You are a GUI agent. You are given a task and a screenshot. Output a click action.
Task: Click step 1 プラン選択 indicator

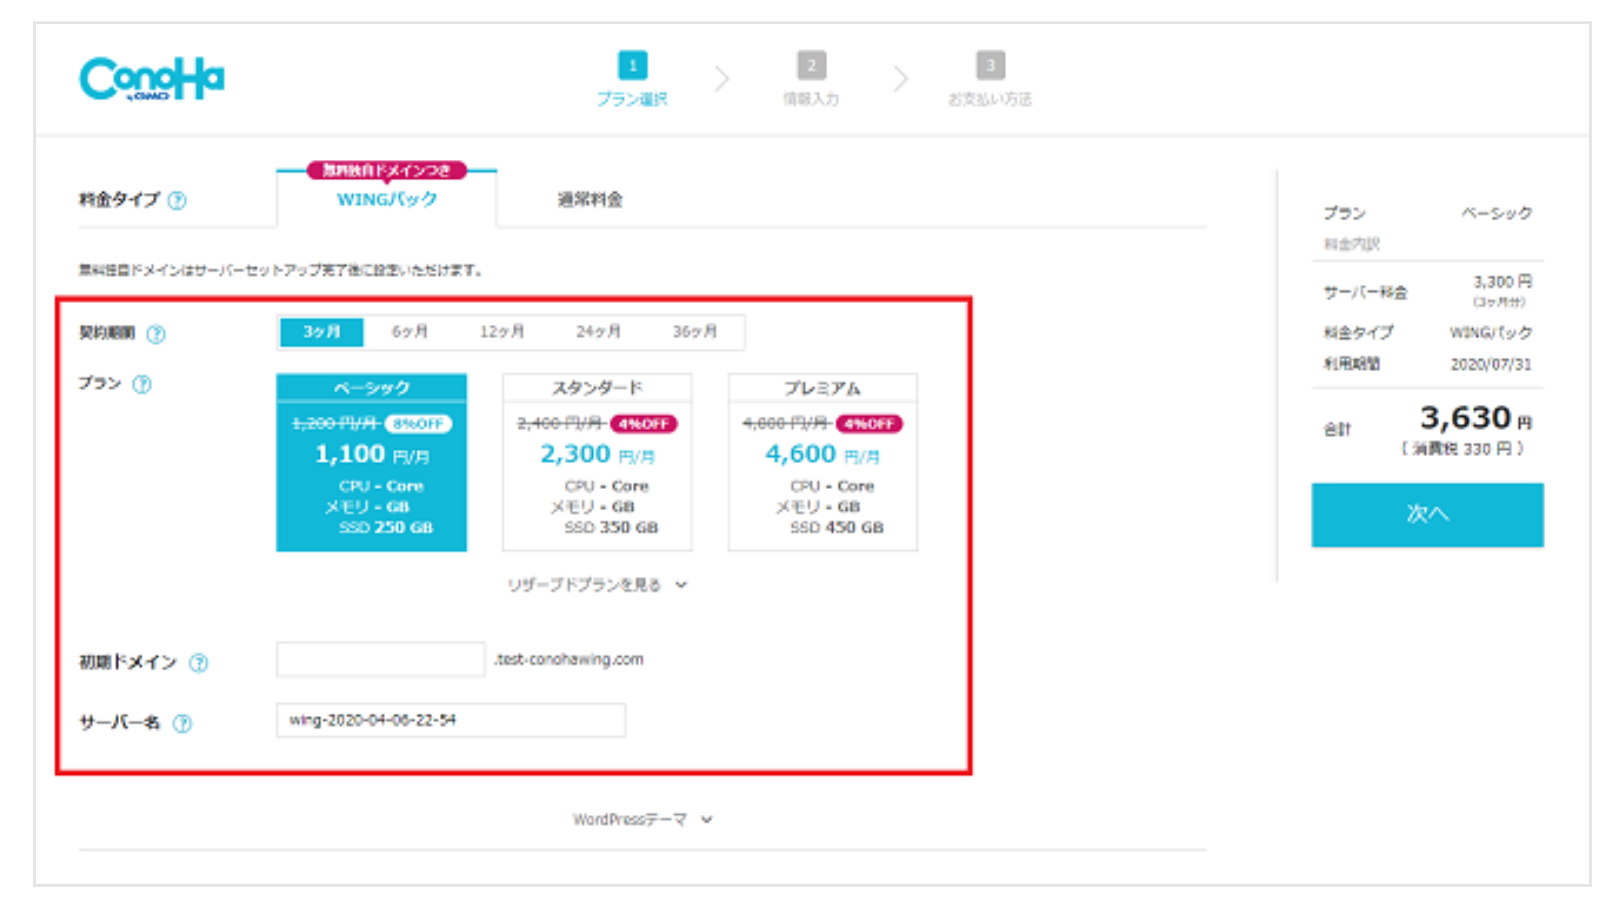coord(632,79)
